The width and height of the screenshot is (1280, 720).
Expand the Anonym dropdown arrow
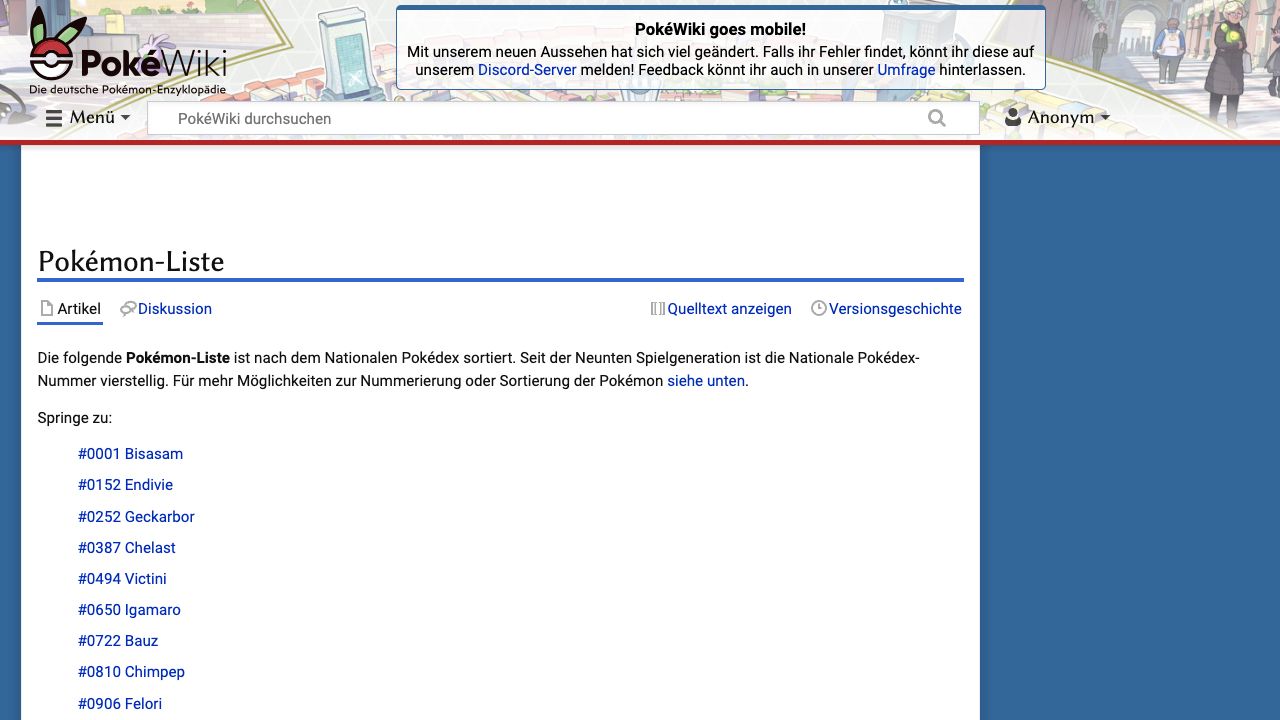tap(1105, 118)
